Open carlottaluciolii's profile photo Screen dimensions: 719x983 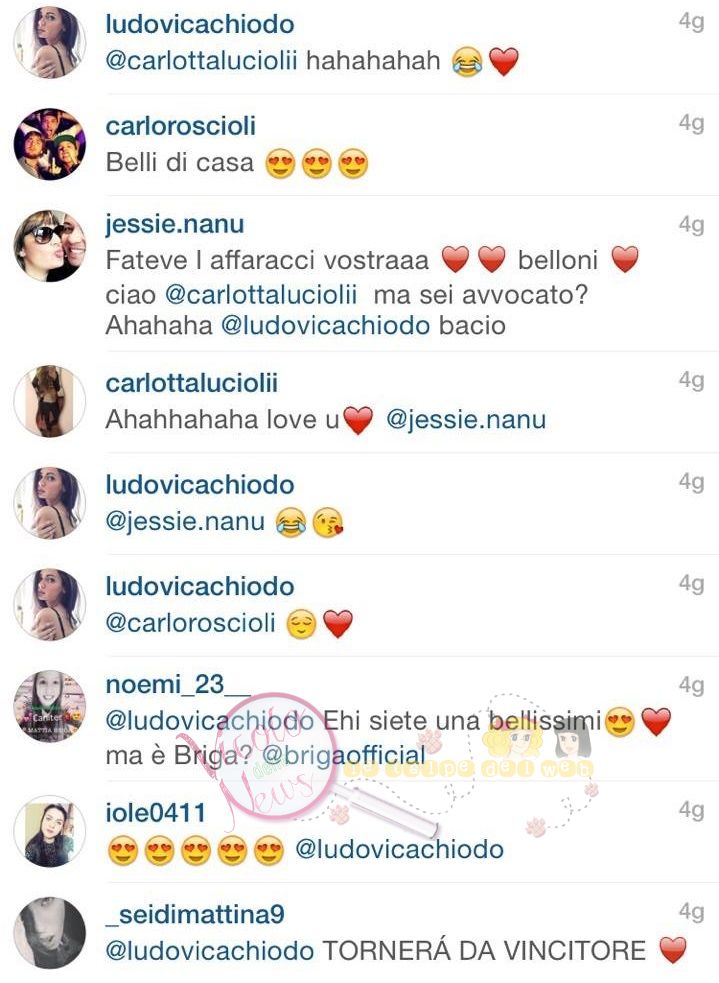(x=50, y=401)
